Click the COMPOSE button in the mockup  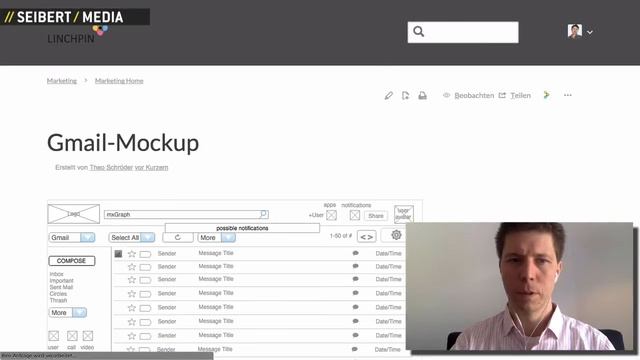pos(72,260)
